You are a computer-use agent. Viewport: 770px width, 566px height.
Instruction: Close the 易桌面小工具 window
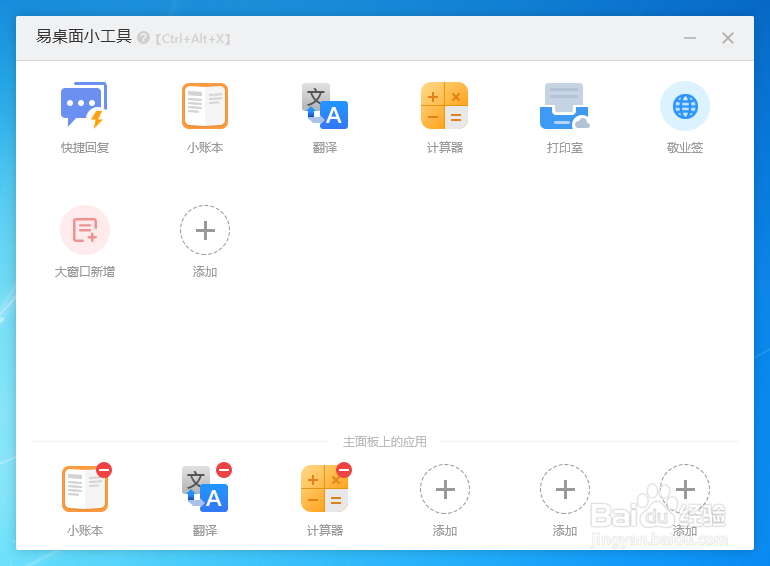[728, 38]
